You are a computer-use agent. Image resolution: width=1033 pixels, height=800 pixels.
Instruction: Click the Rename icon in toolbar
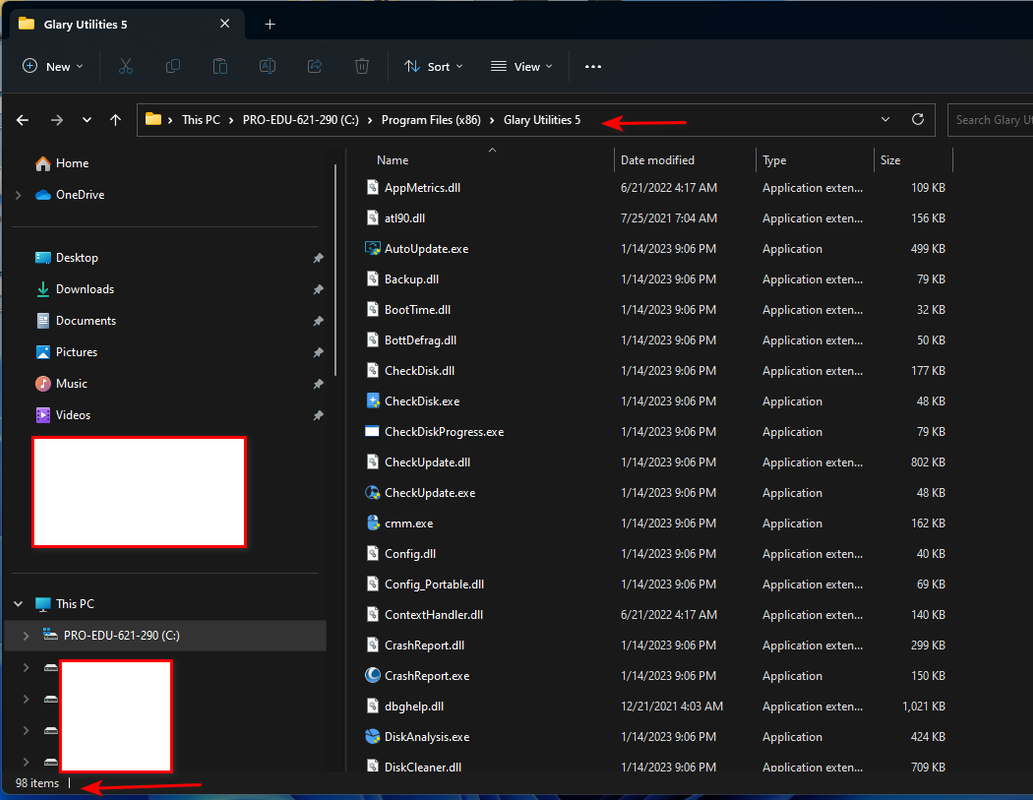(267, 67)
